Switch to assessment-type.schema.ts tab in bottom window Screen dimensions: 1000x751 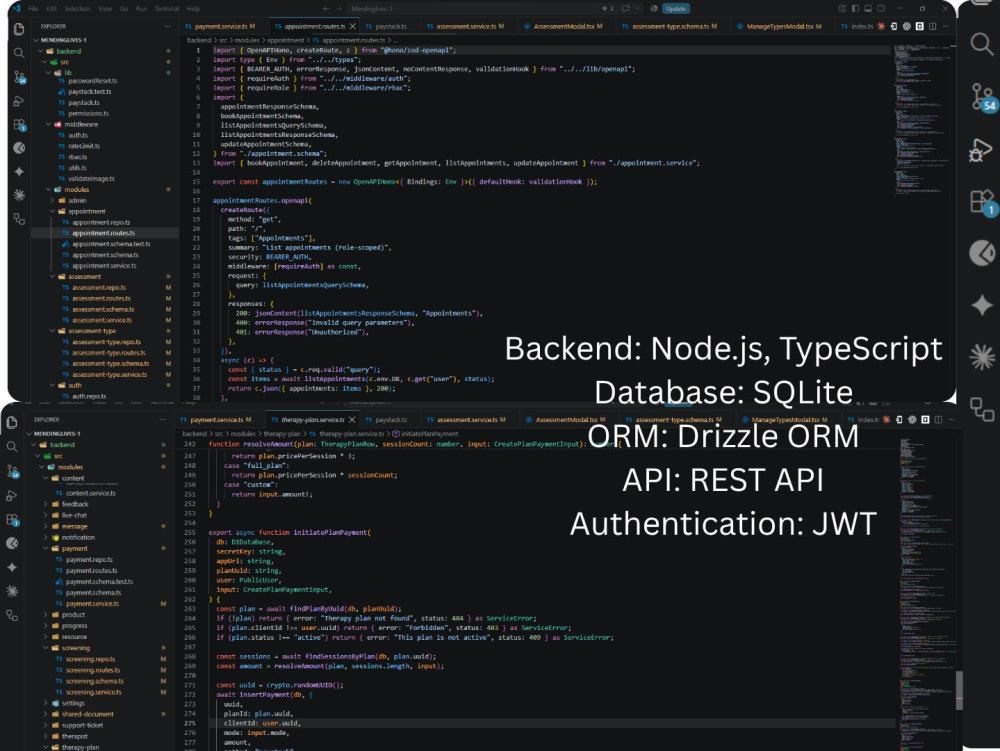674,419
